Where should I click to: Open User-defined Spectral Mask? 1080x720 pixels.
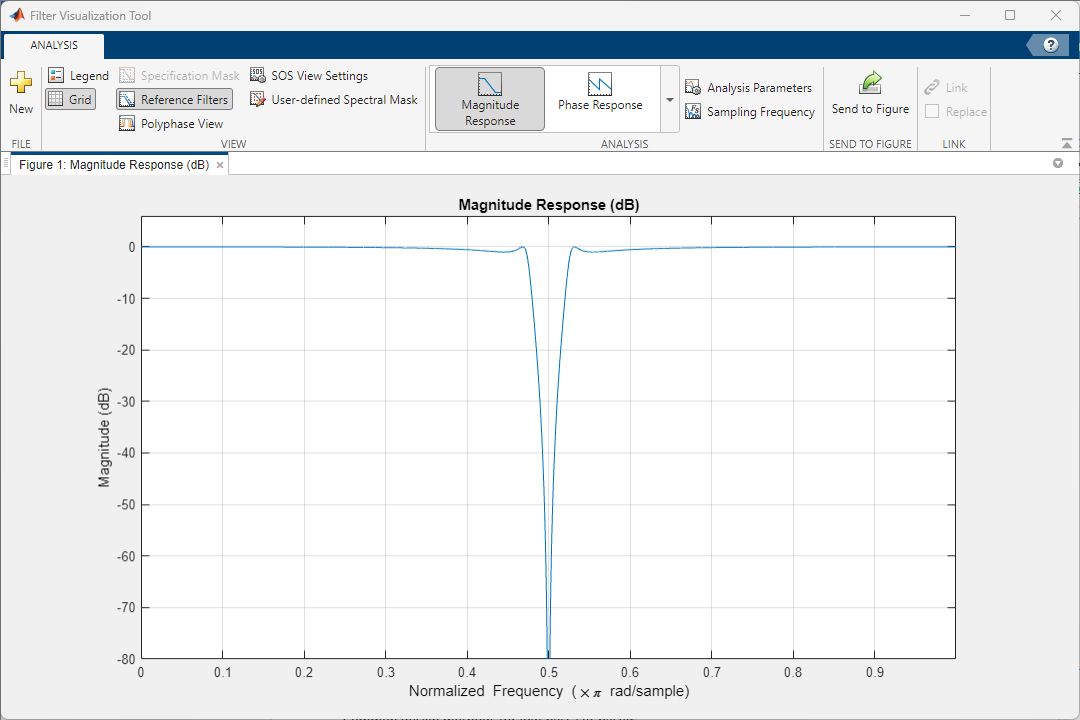pos(333,100)
